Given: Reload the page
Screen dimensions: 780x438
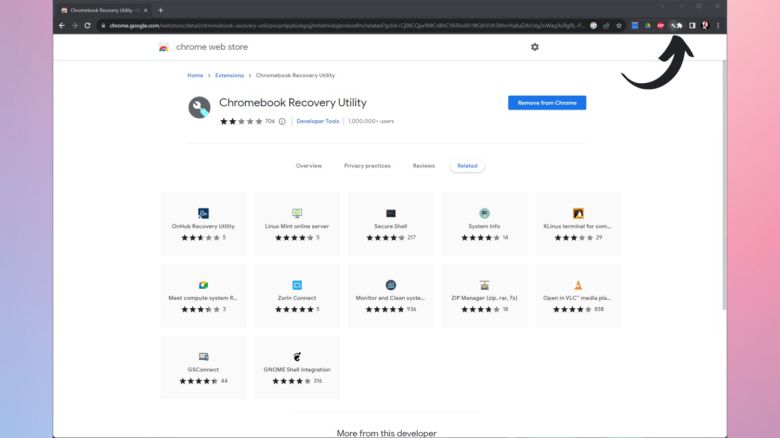Looking at the screenshot, I should [87, 25].
